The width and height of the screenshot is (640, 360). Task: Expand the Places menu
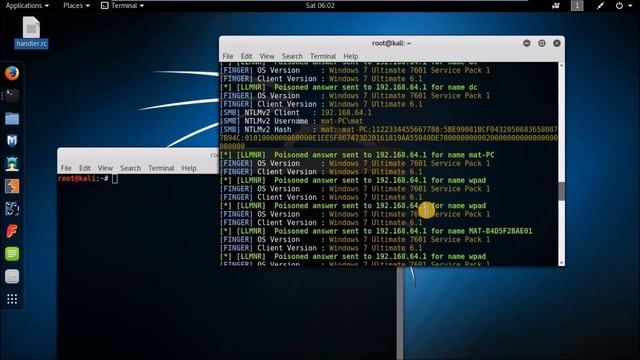(x=76, y=5)
